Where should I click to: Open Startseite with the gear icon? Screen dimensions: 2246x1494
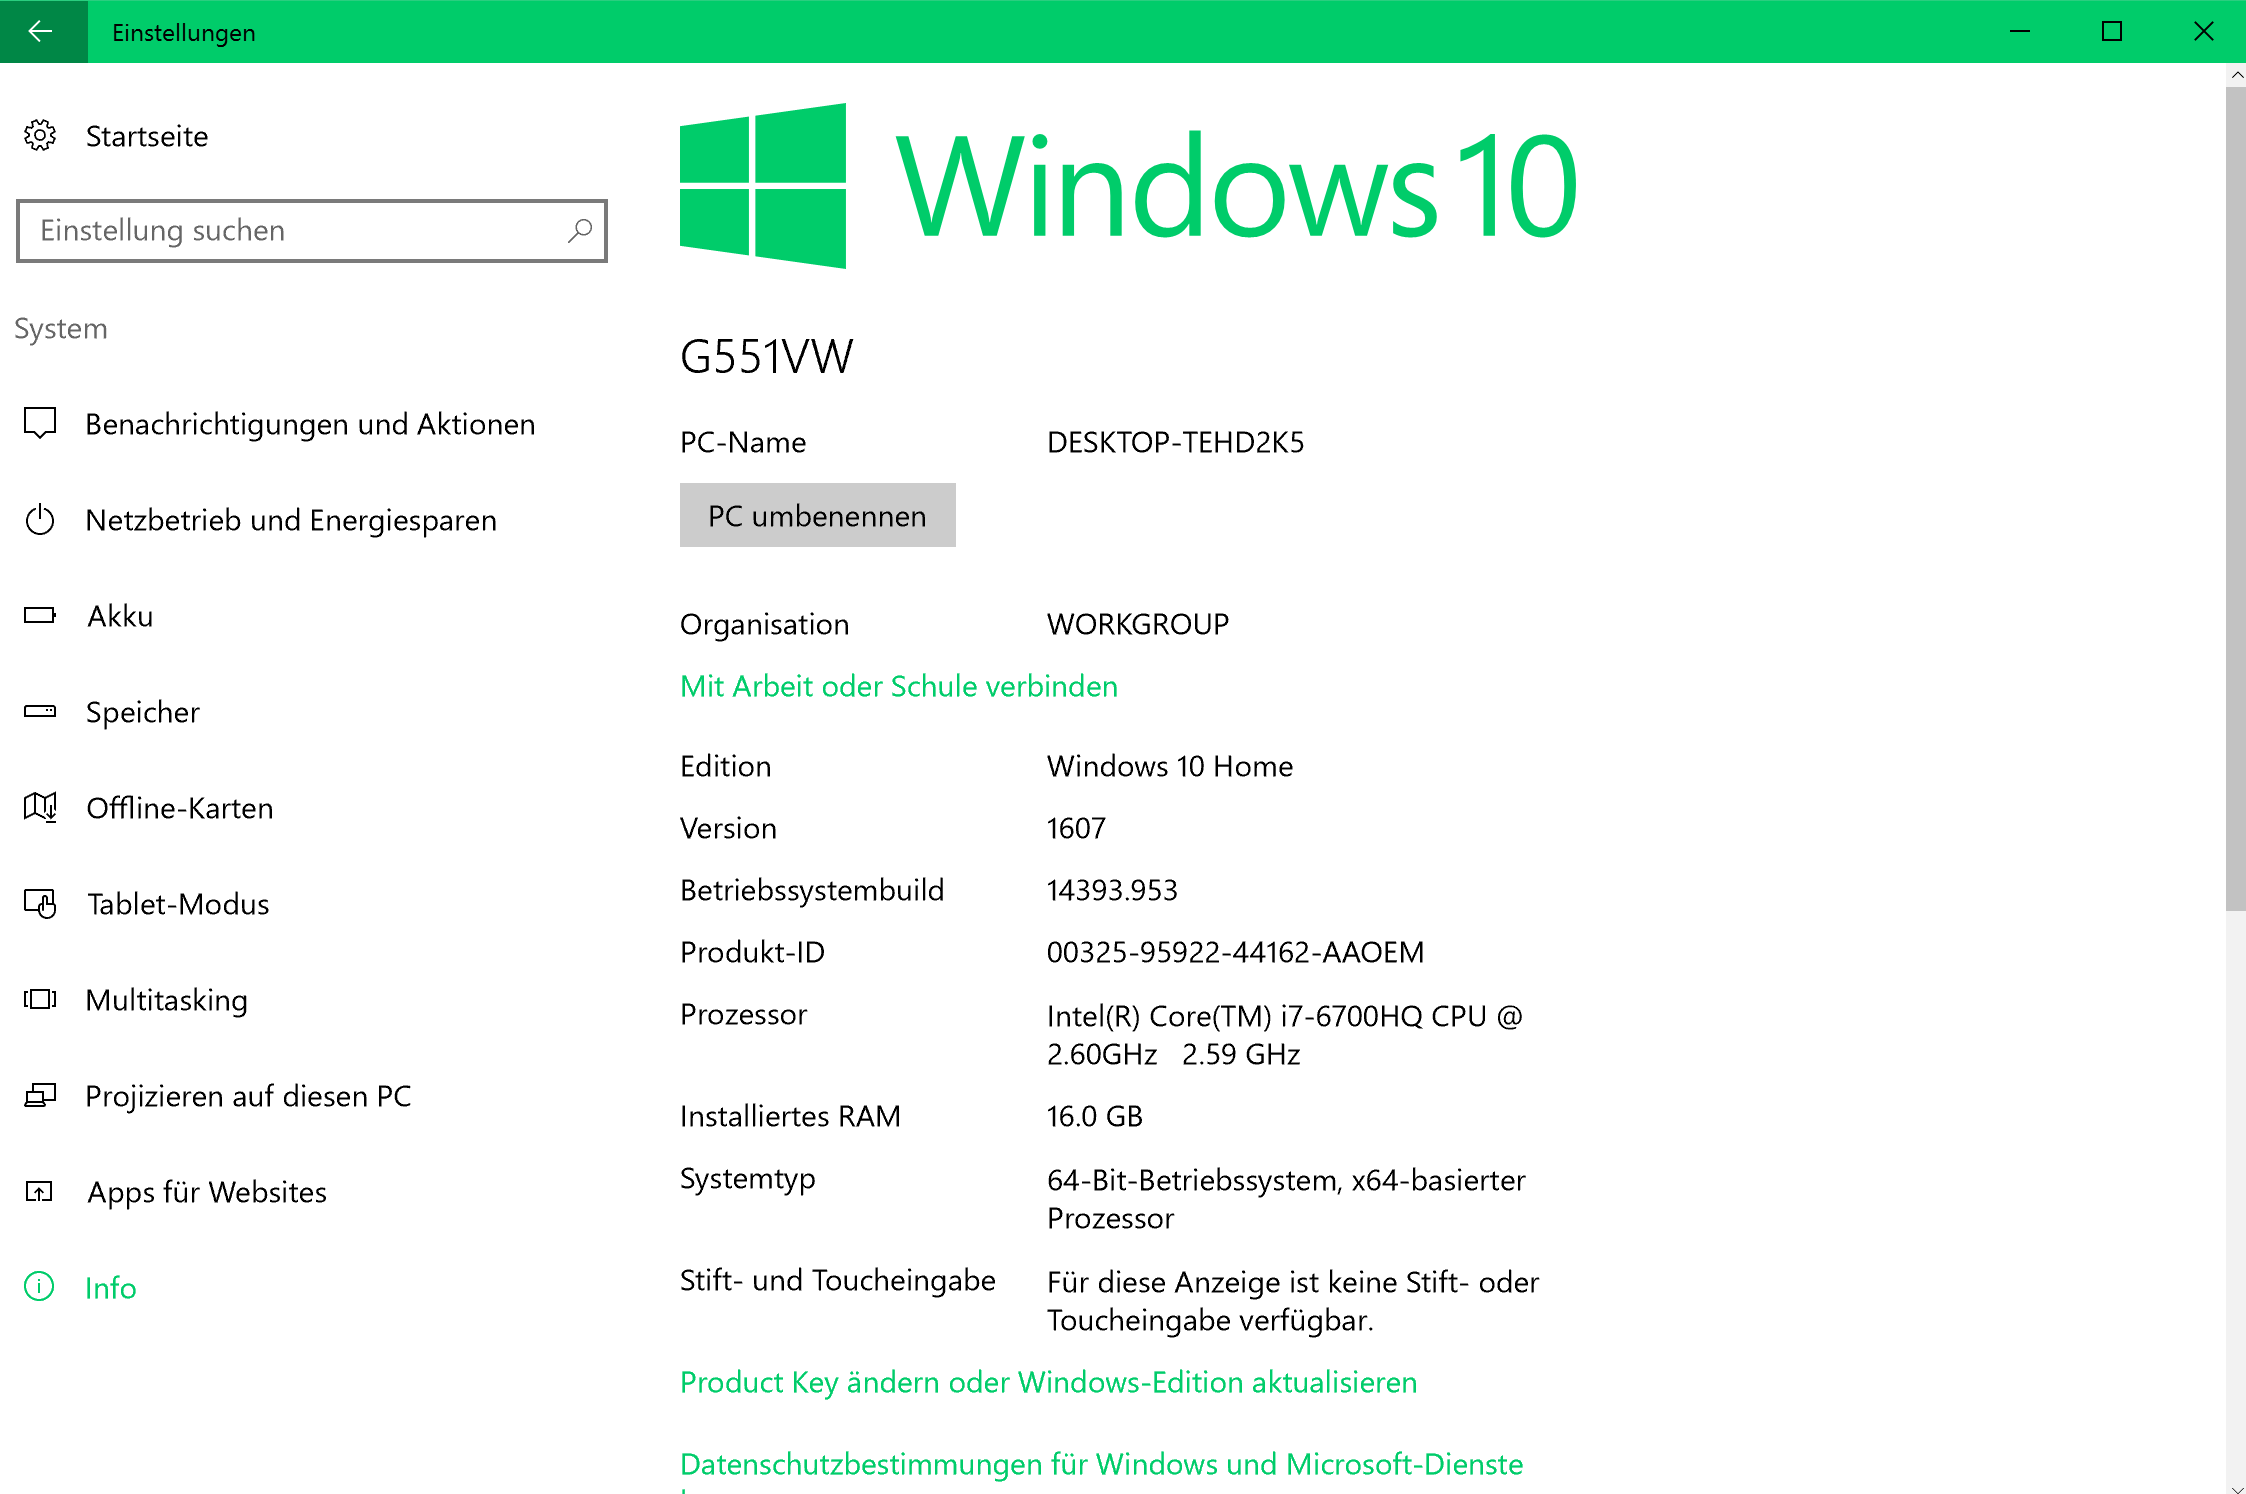(x=40, y=136)
